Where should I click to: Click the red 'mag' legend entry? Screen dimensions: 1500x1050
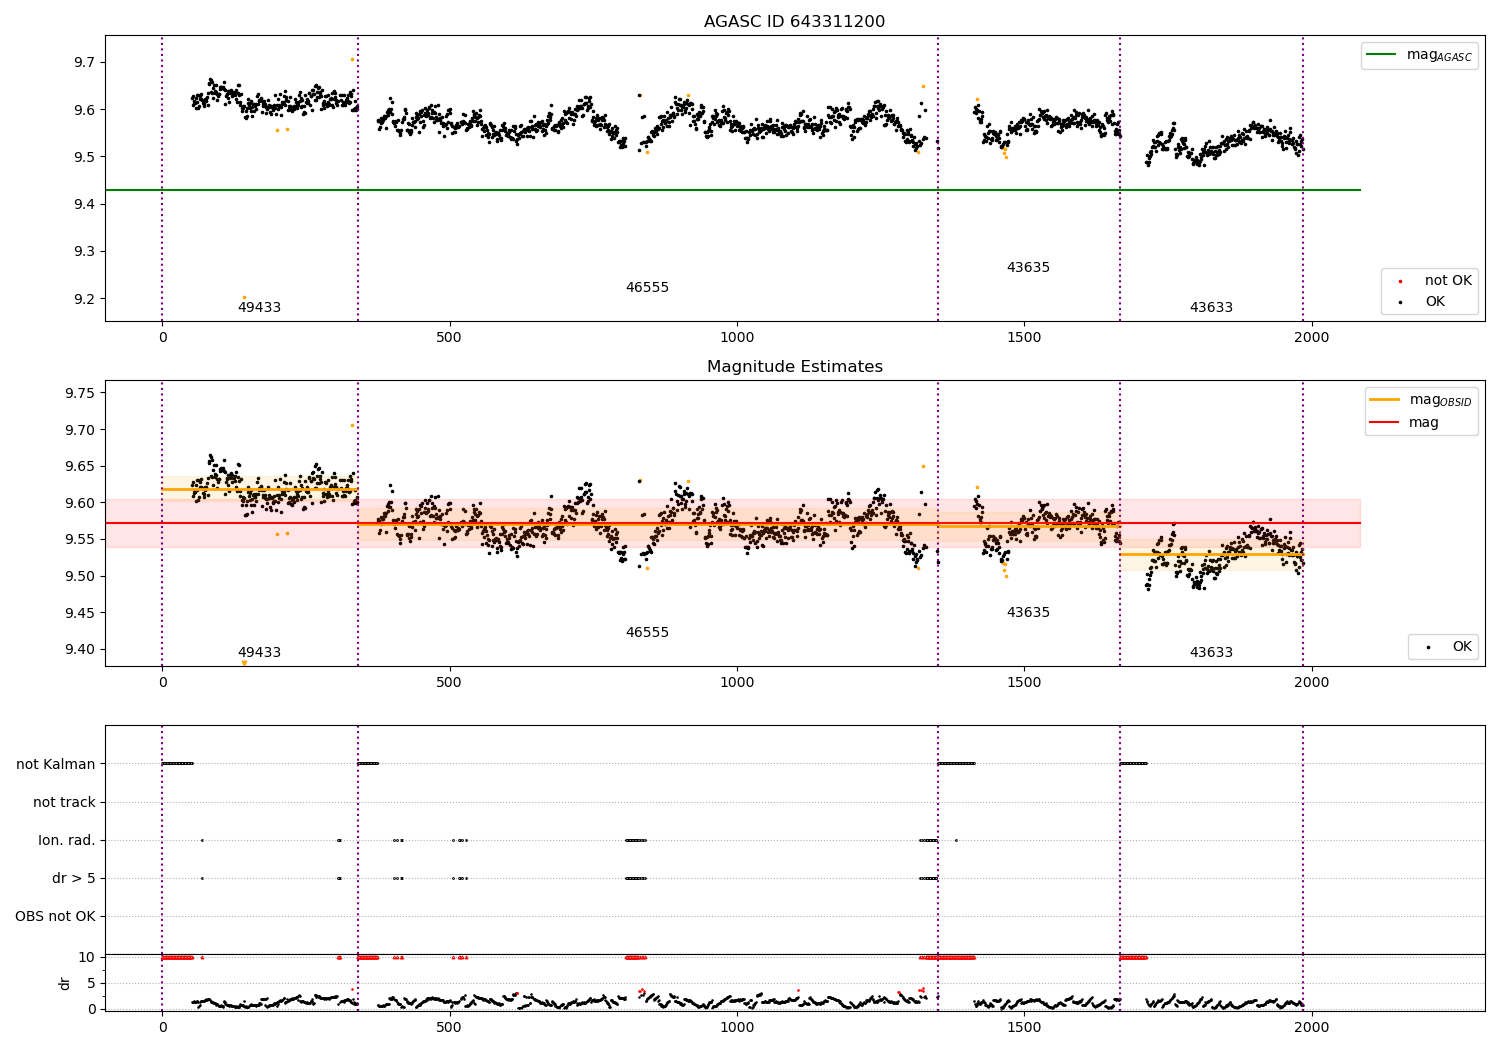click(x=1404, y=423)
